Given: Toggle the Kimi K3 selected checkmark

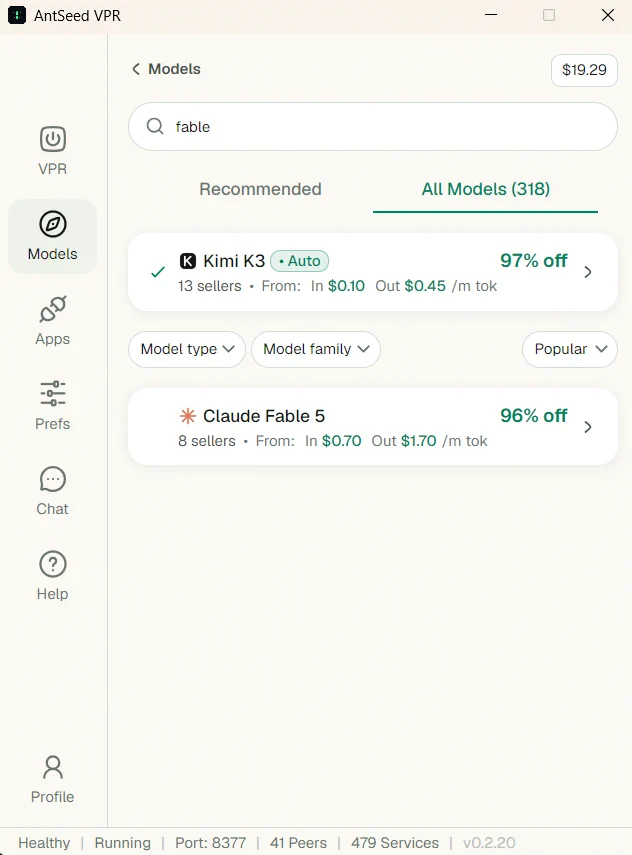Looking at the screenshot, I should pyautogui.click(x=158, y=272).
